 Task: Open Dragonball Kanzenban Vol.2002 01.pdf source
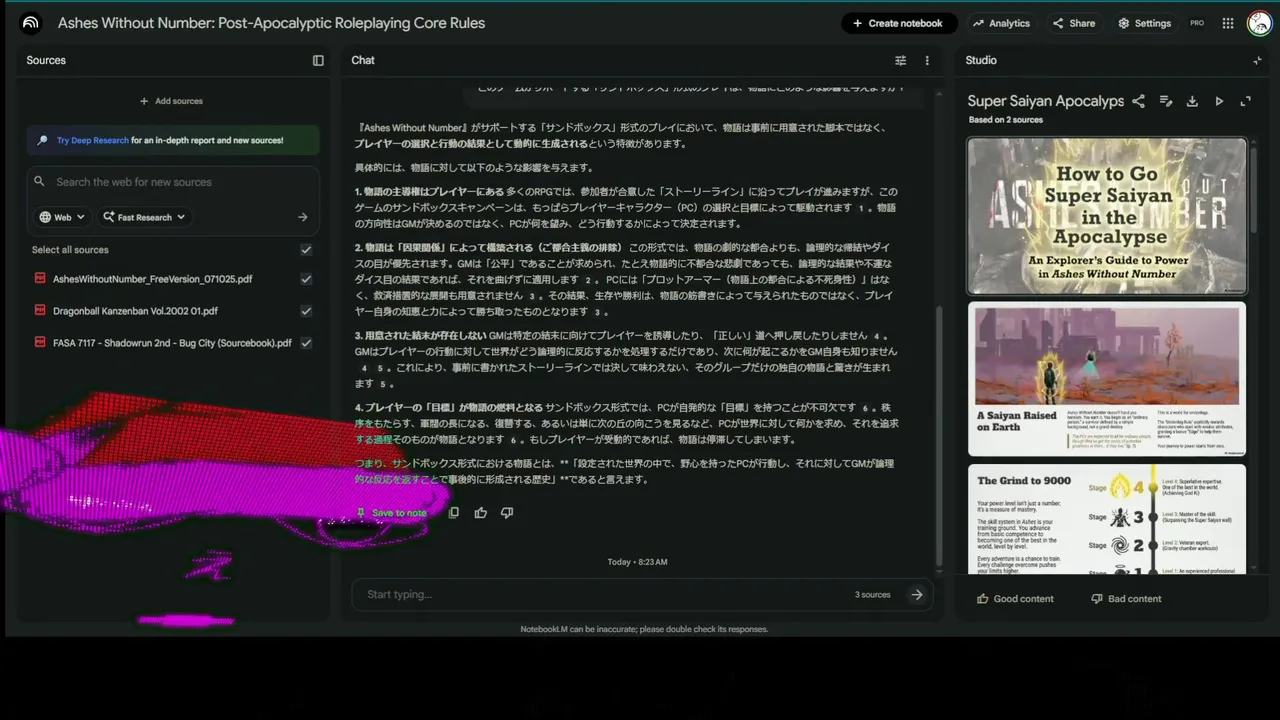(x=135, y=311)
